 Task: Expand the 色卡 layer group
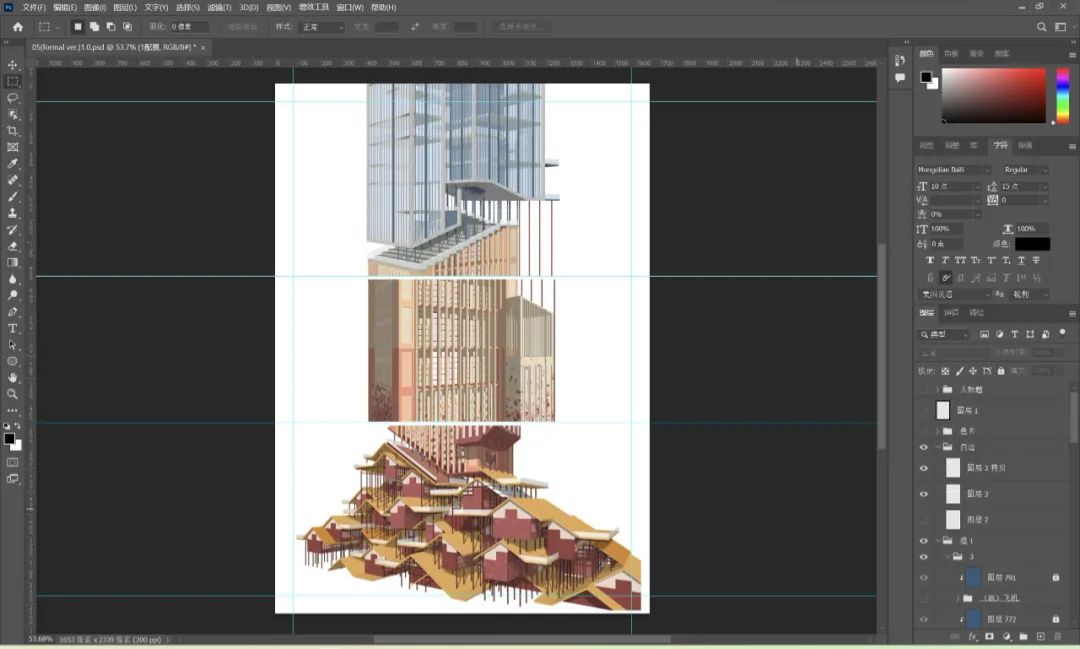pos(937,431)
